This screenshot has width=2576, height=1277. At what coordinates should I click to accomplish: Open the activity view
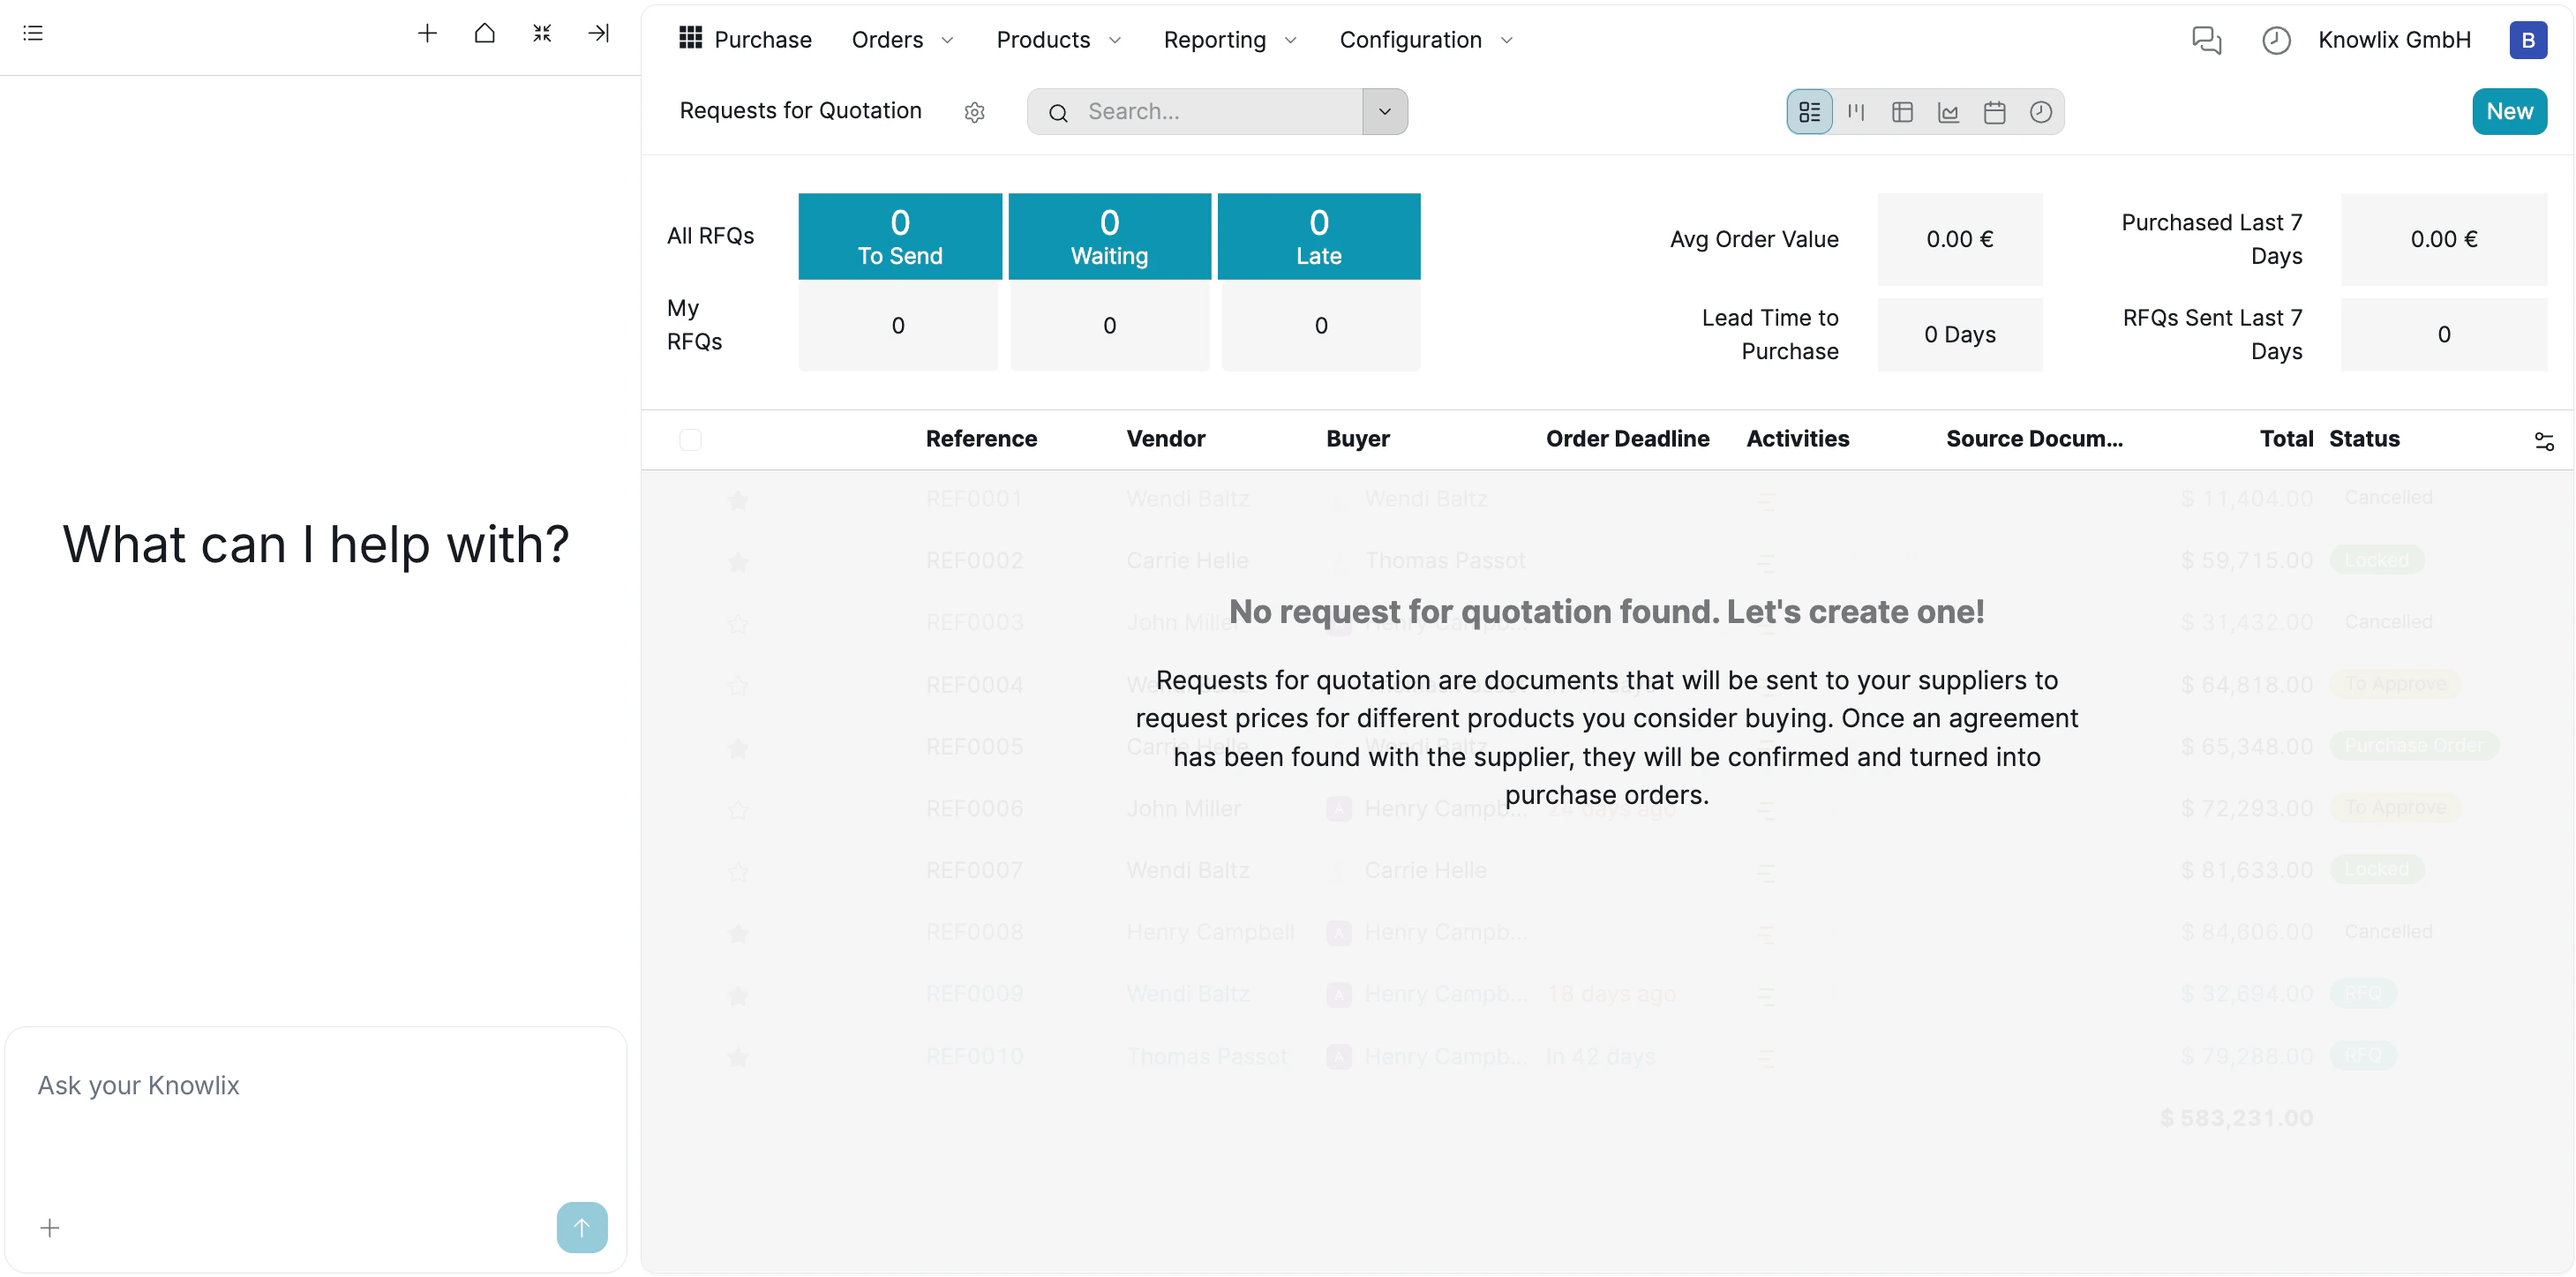(x=2041, y=112)
